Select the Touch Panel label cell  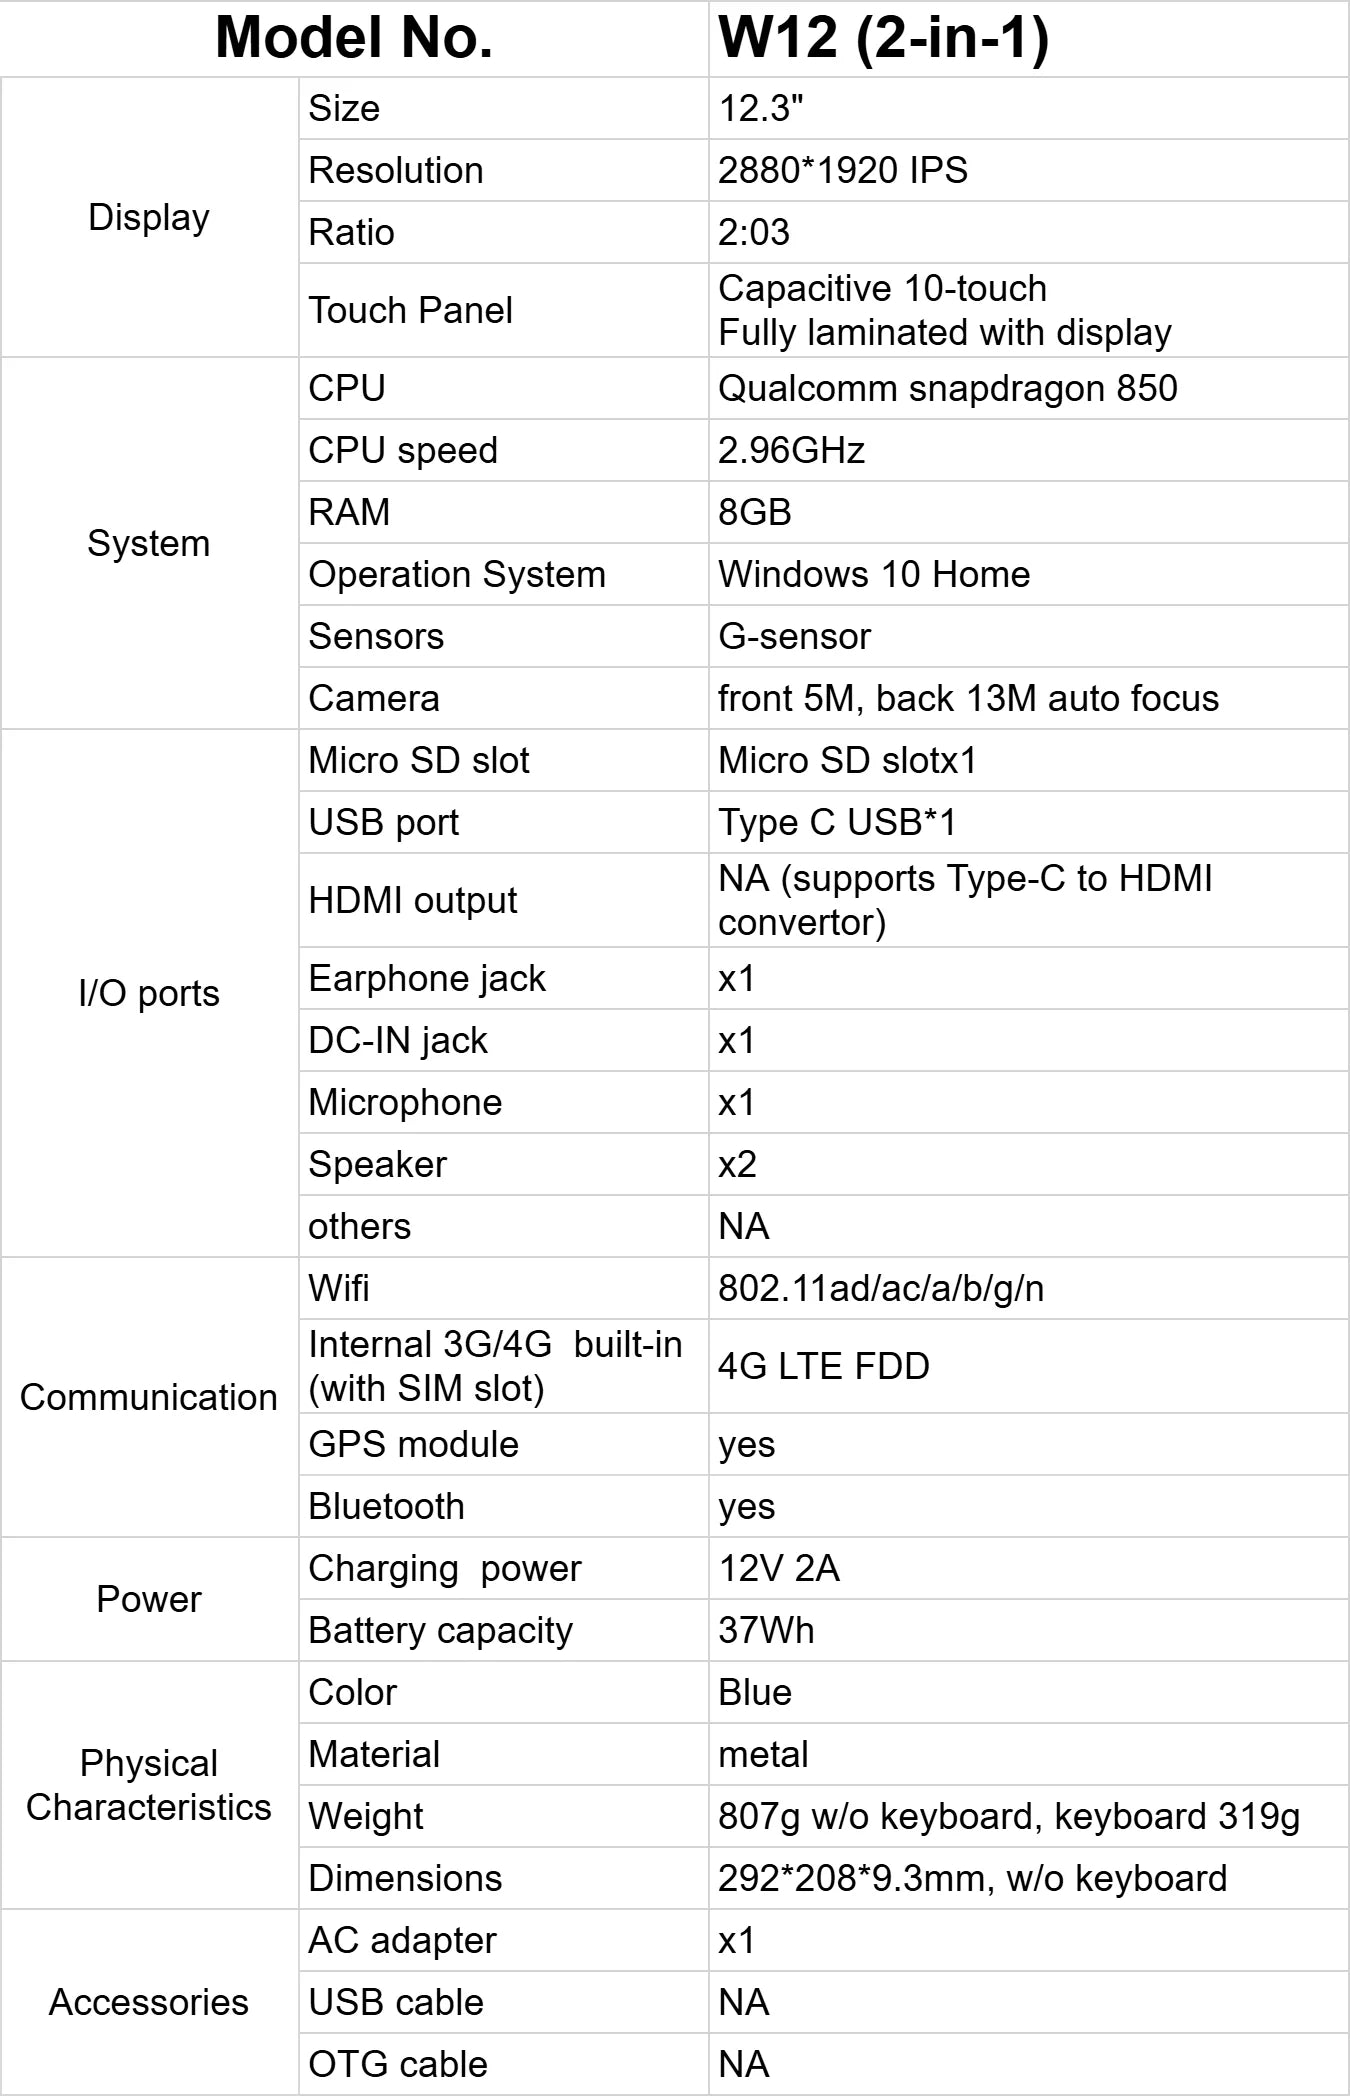click(410, 310)
